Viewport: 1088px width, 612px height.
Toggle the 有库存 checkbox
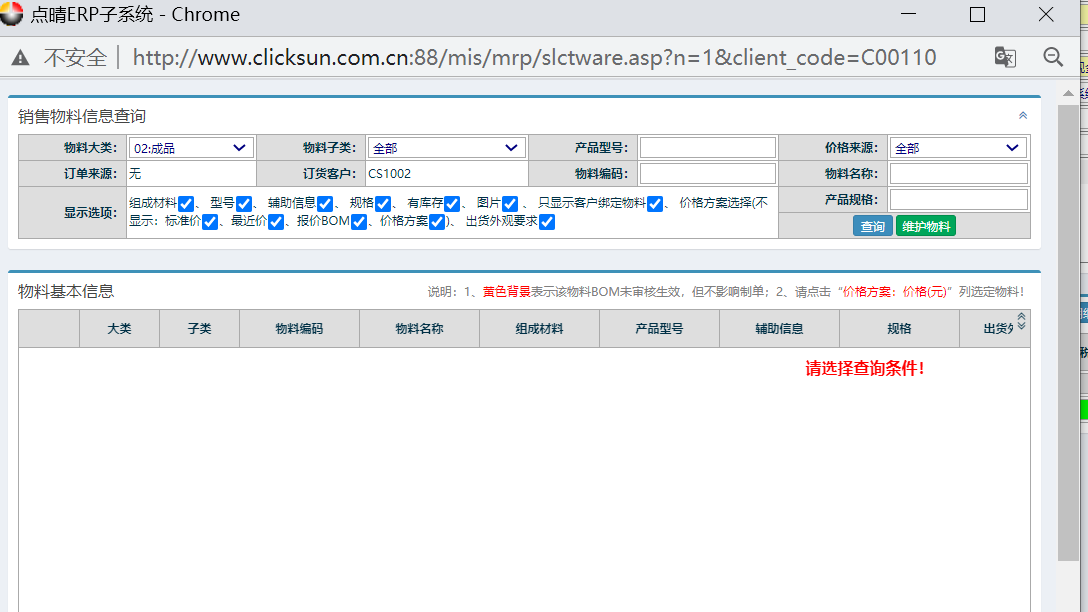click(451, 204)
